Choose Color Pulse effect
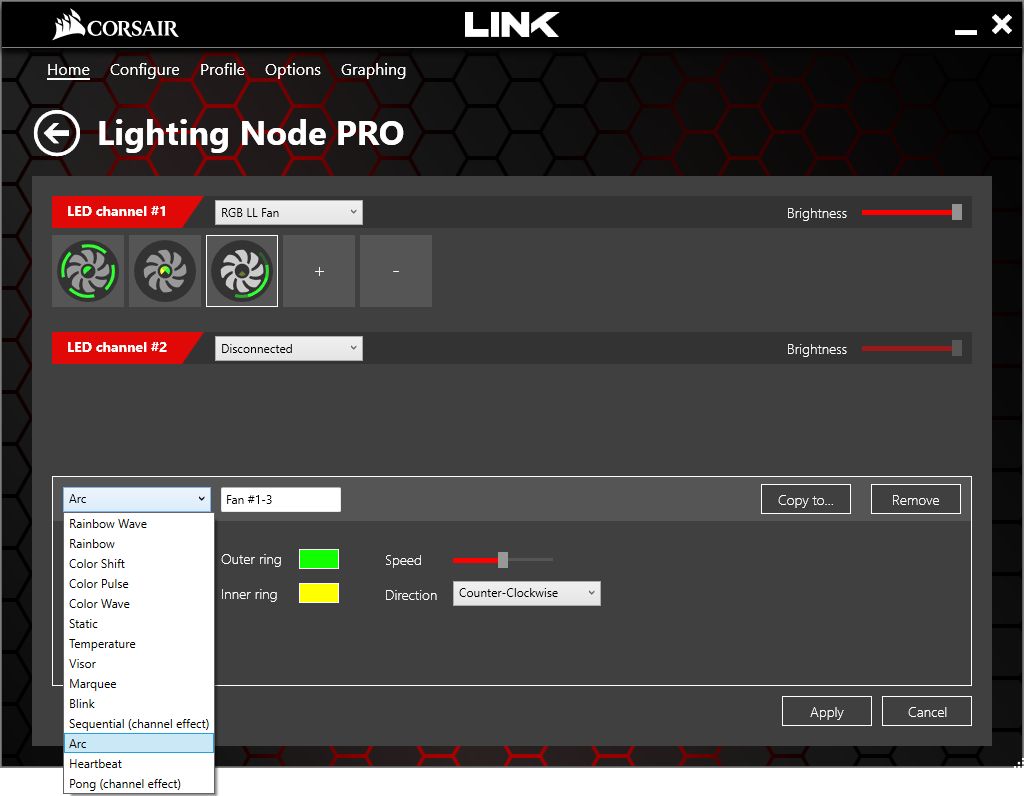This screenshot has width=1024, height=796. pos(139,584)
